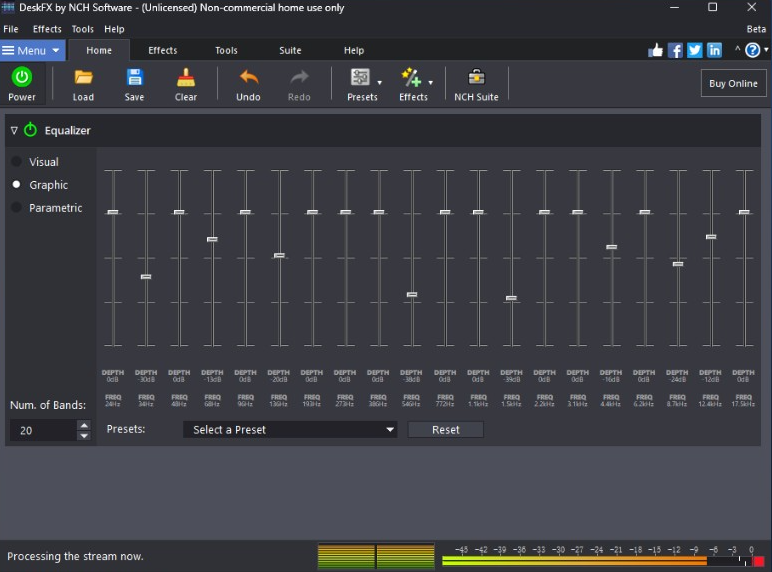The width and height of the screenshot is (772, 572).
Task: Click the green Power icon in toolbar
Action: point(21,77)
